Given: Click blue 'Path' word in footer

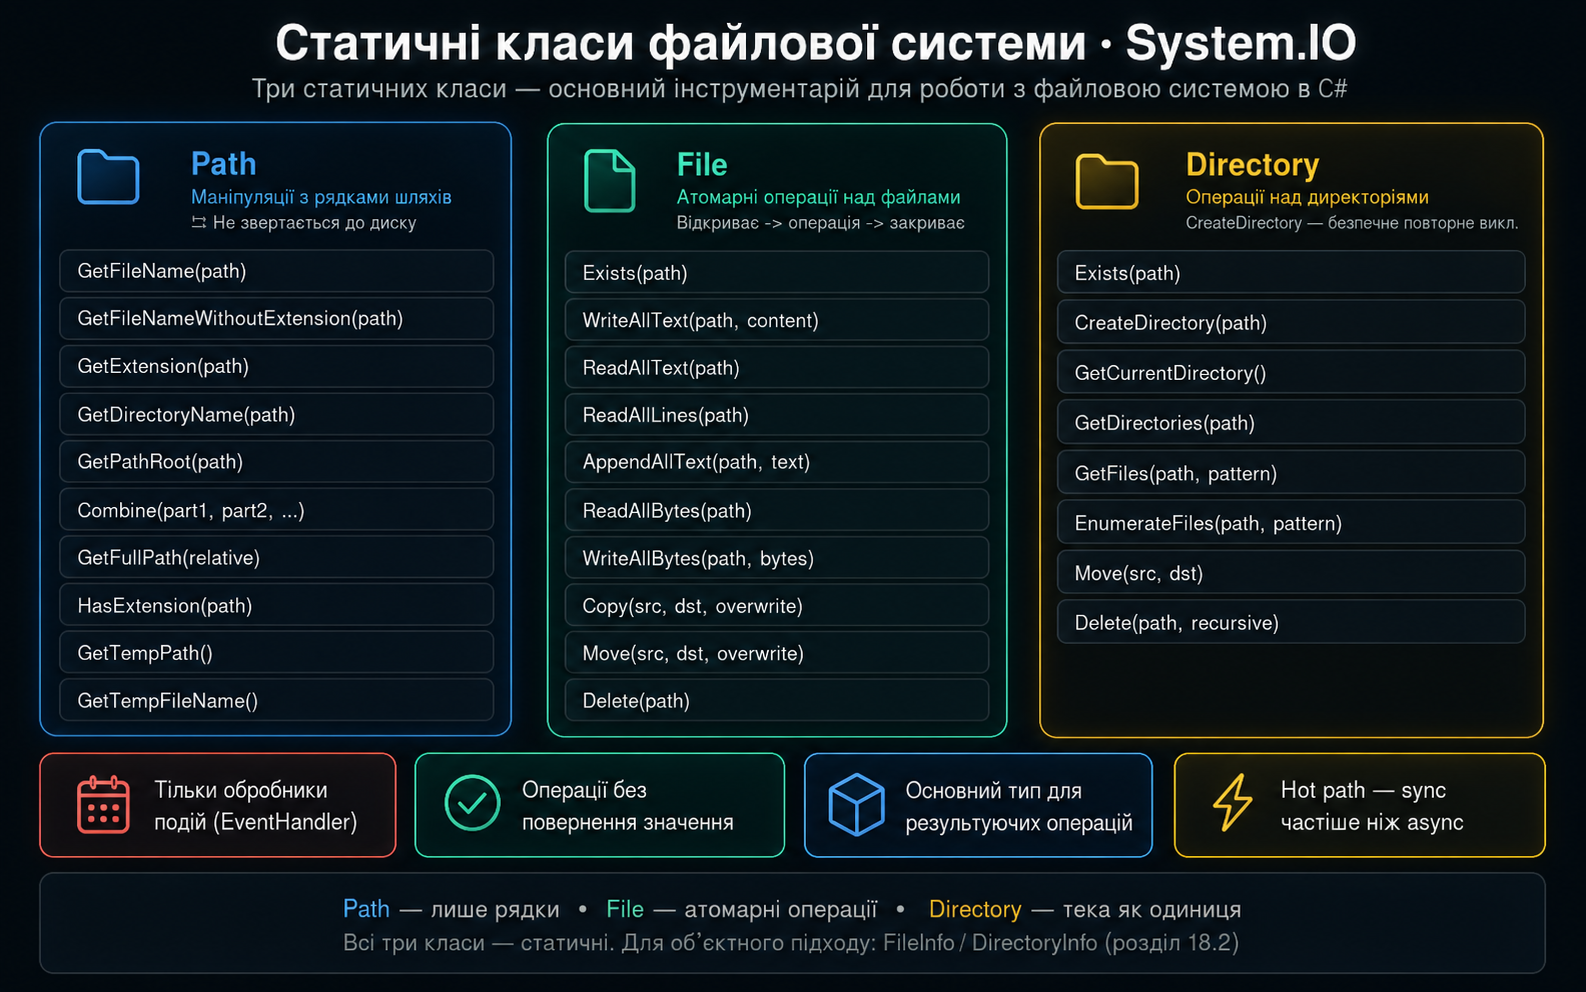Looking at the screenshot, I should click(x=366, y=908).
